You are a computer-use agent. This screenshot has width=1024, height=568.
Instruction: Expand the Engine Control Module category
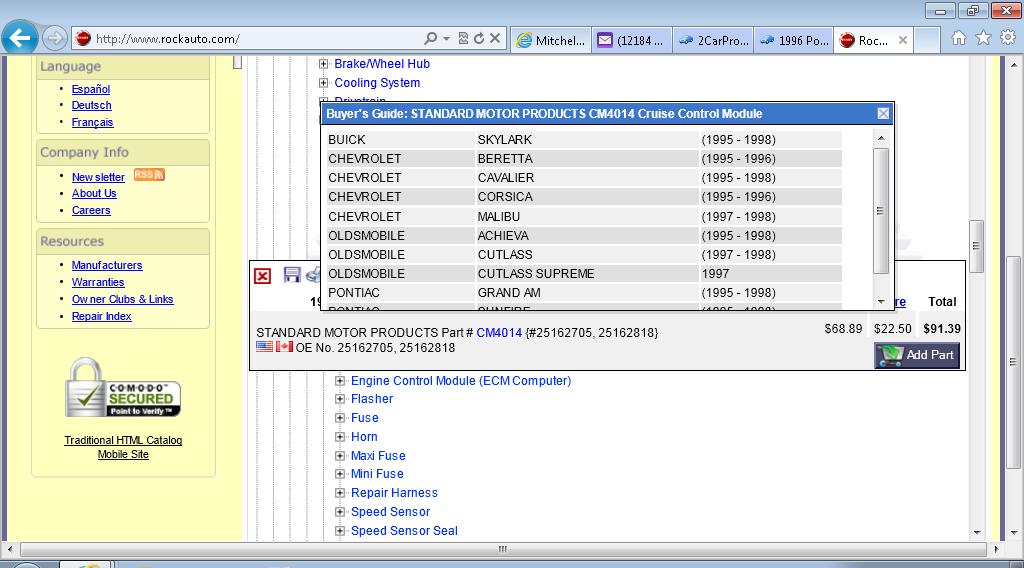[340, 381]
